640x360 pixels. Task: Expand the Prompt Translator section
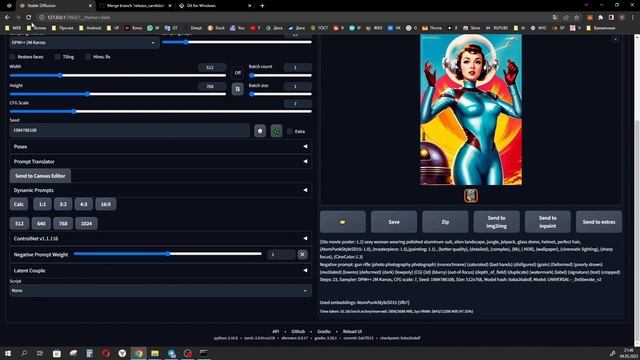[160, 162]
